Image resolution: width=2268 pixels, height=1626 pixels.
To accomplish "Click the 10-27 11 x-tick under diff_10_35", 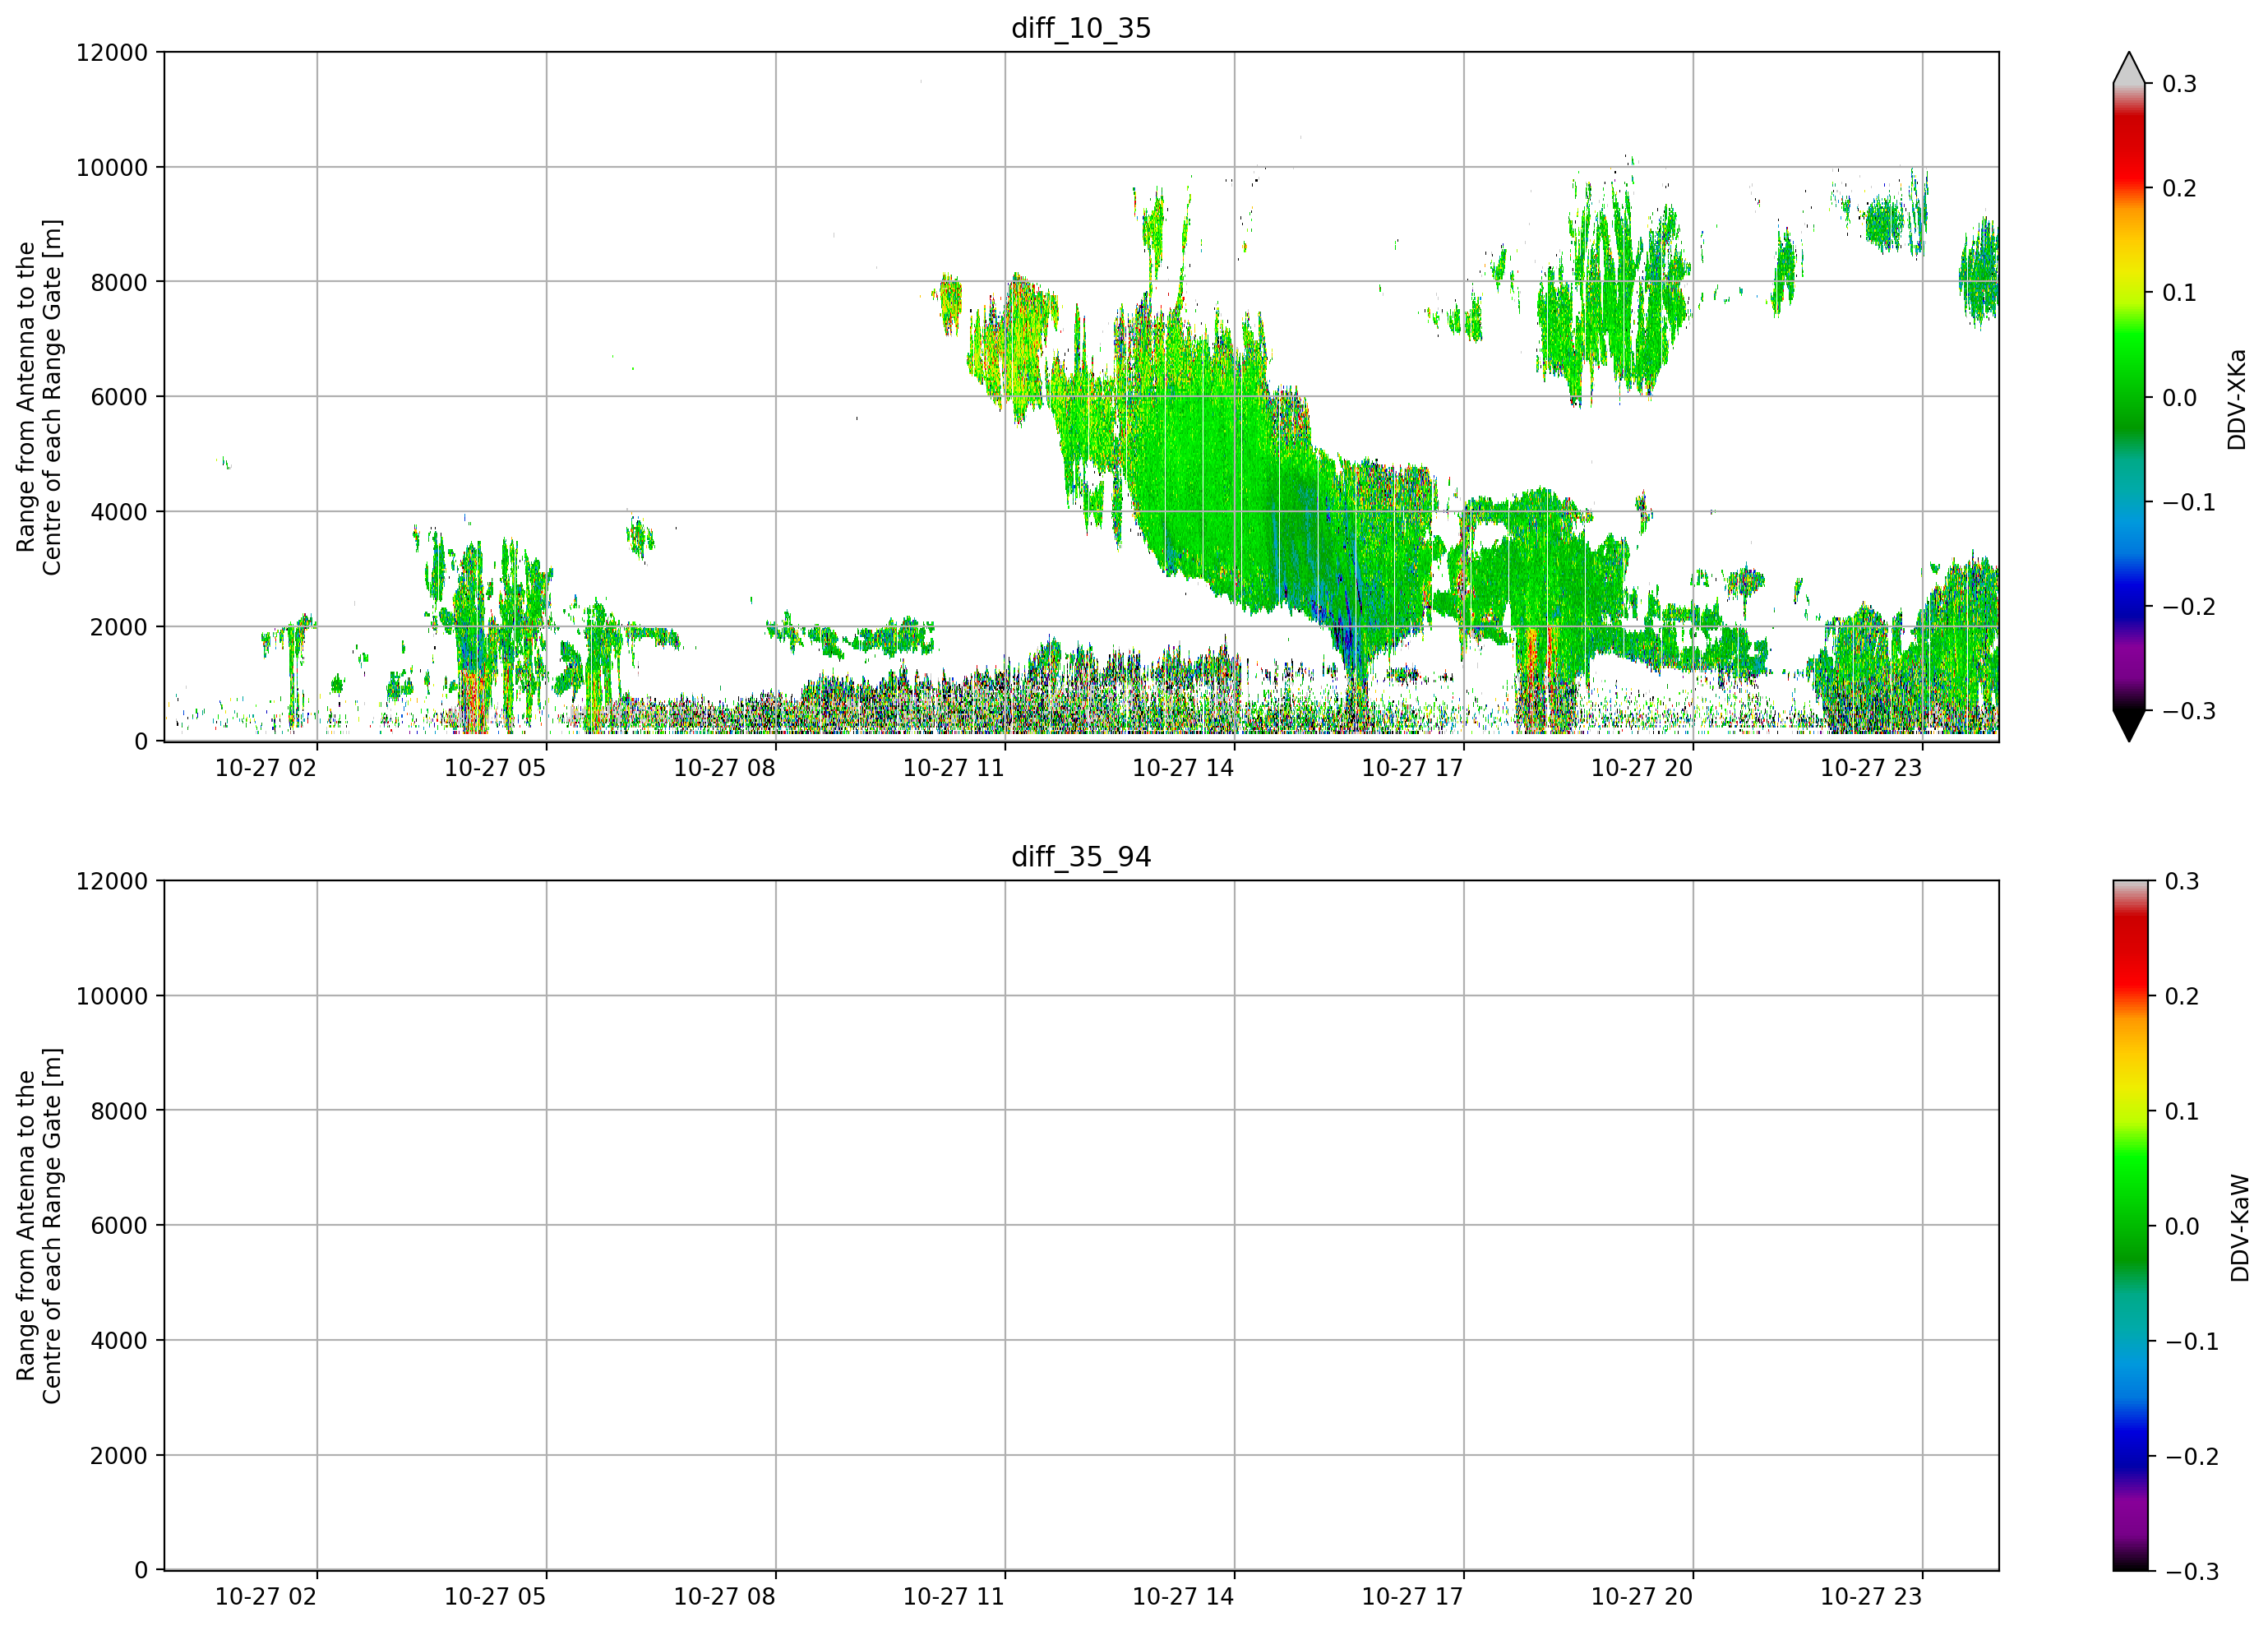I will 954,768.
